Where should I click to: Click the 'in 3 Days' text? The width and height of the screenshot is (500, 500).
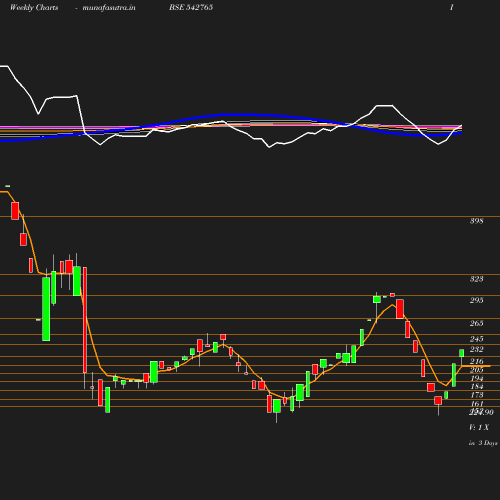click(483, 443)
